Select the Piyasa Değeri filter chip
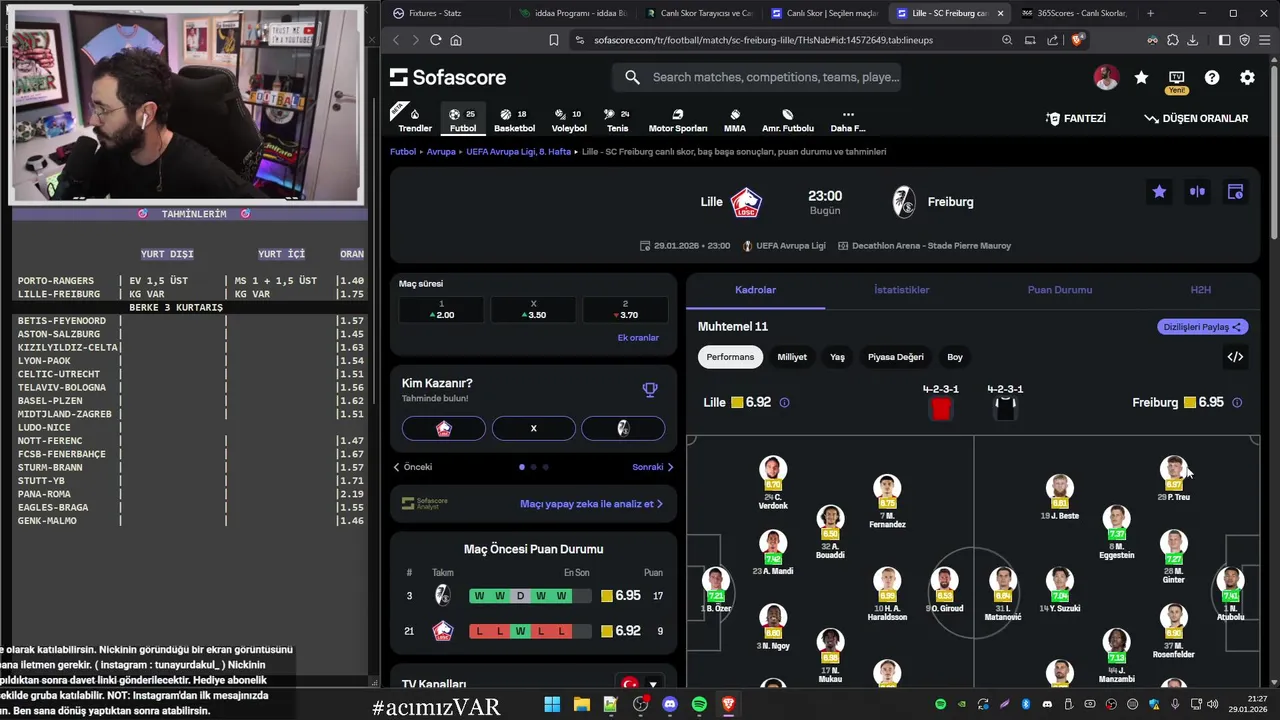Viewport: 1280px width, 720px height. [x=896, y=357]
